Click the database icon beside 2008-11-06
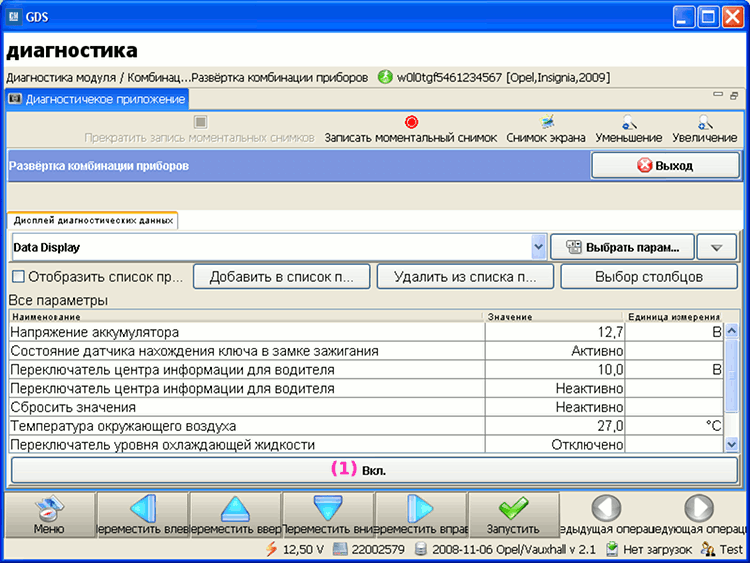The image size is (750, 563). tap(420, 549)
